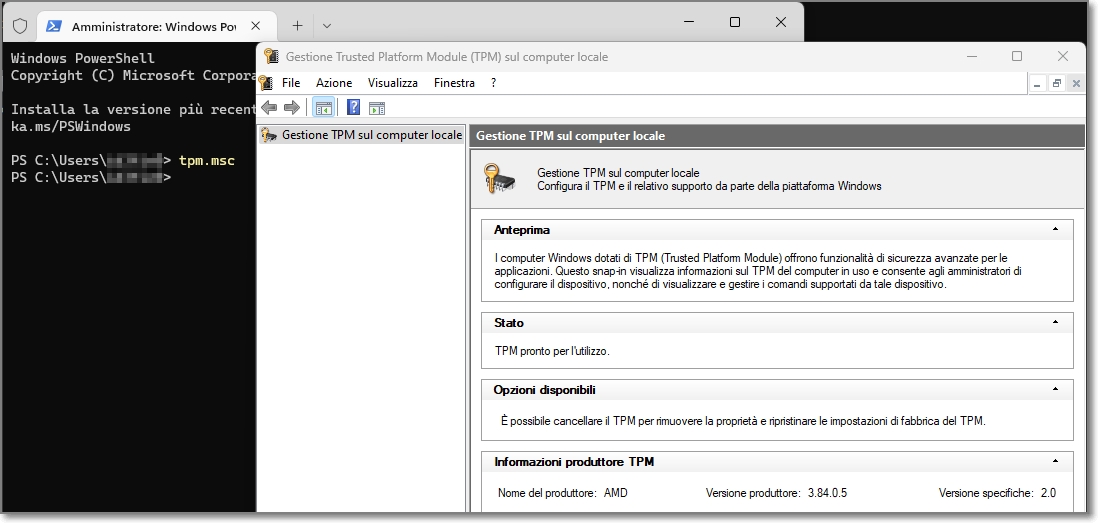1098x523 pixels.
Task: Click the manufacturer name value AMD
Action: [616, 493]
